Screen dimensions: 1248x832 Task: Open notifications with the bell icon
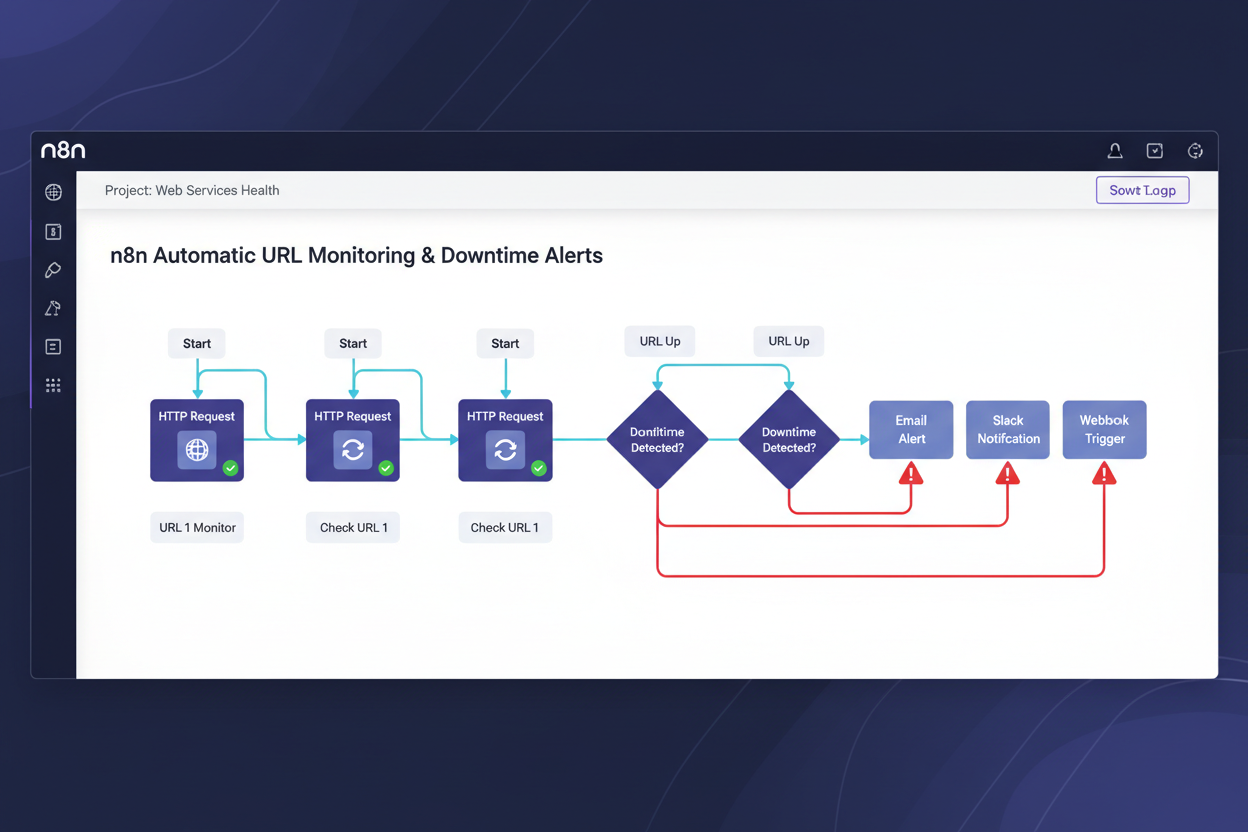point(1115,151)
